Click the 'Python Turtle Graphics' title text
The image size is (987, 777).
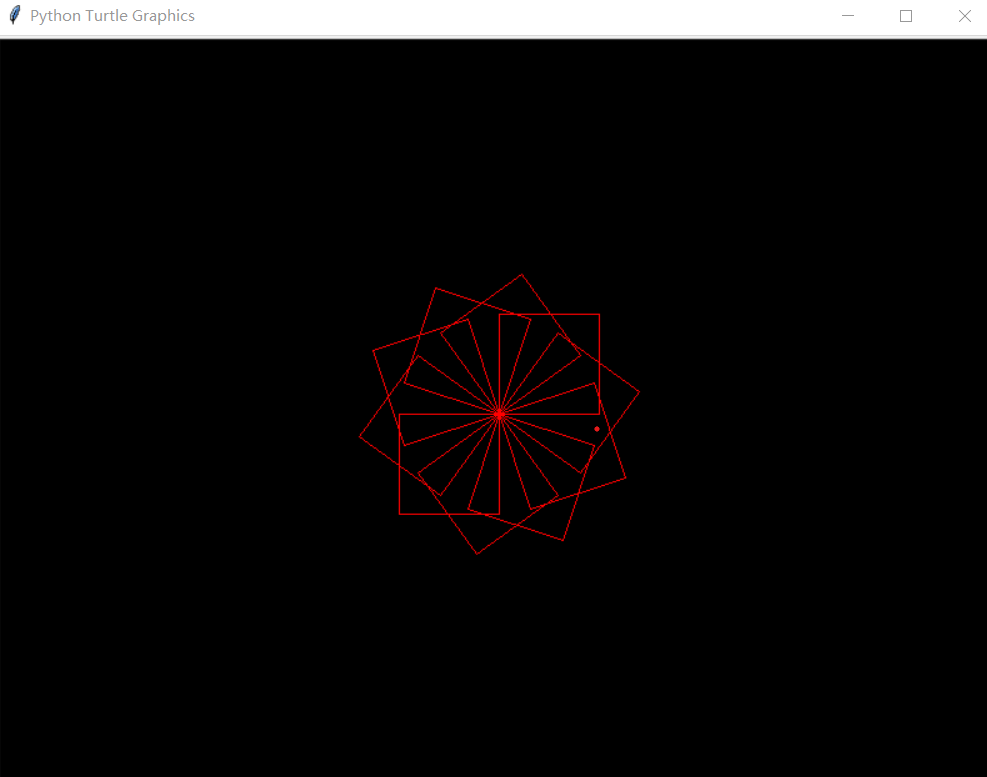tap(112, 16)
